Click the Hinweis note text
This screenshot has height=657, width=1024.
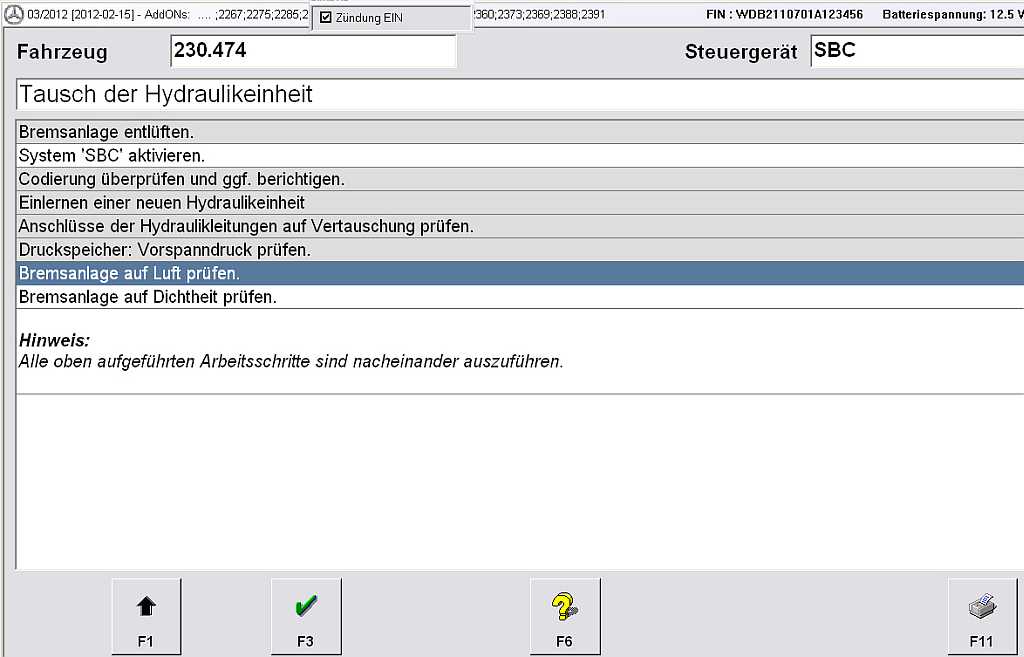click(x=290, y=361)
